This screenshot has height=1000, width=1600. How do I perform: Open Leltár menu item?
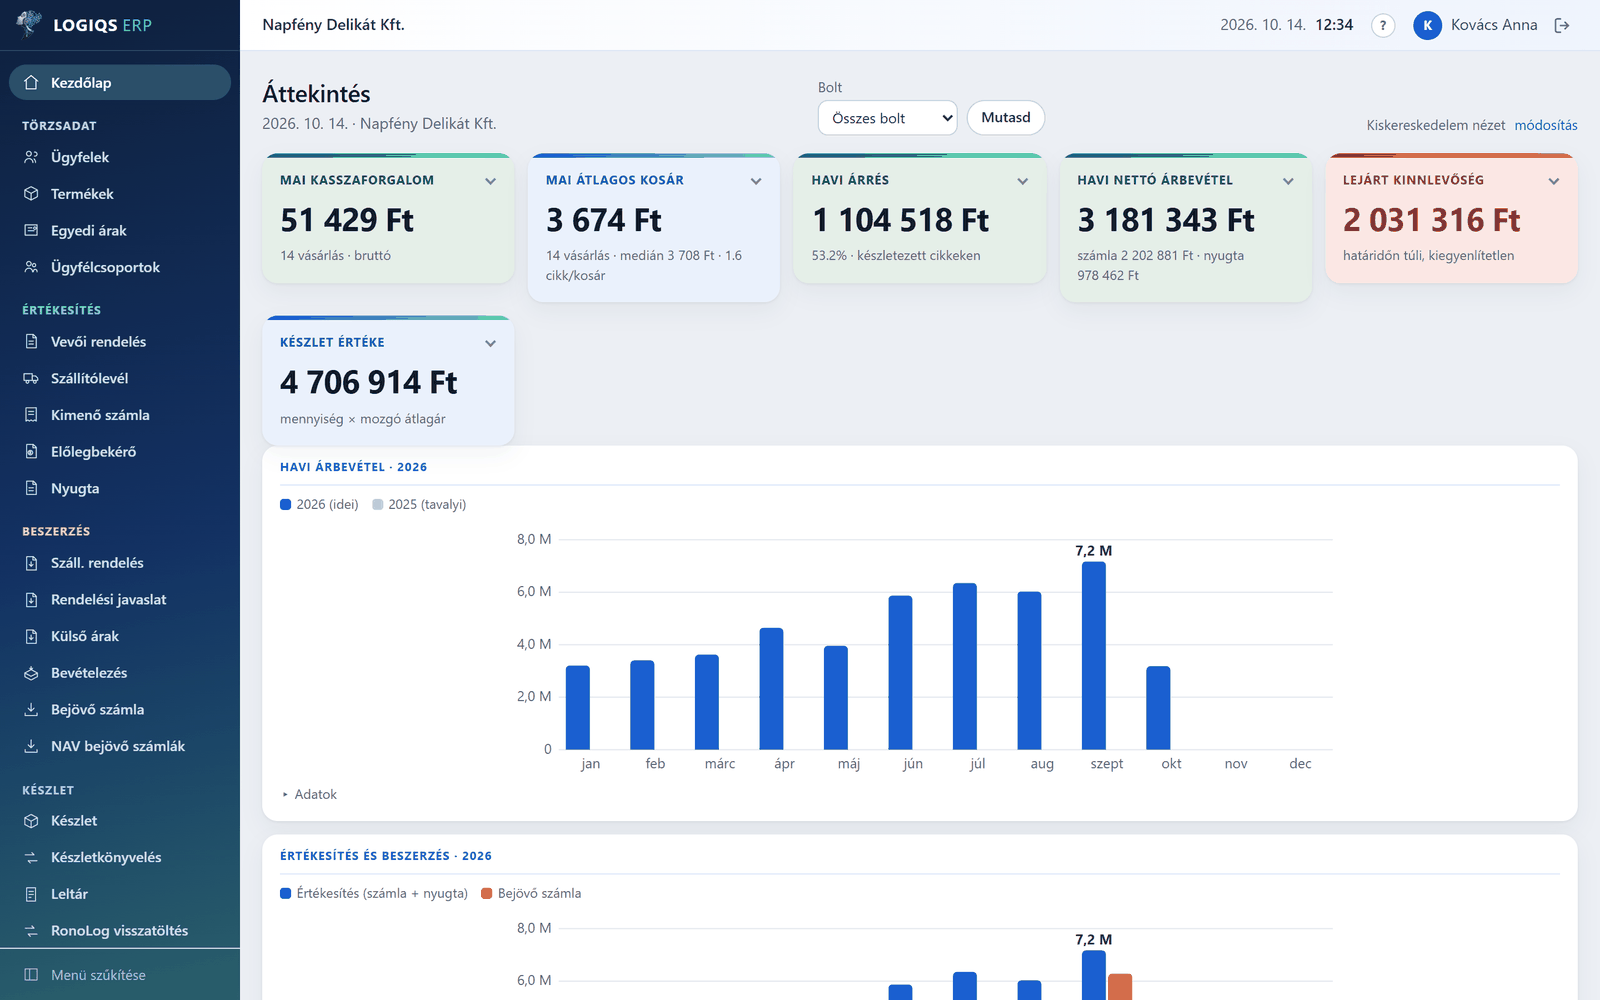coord(120,894)
